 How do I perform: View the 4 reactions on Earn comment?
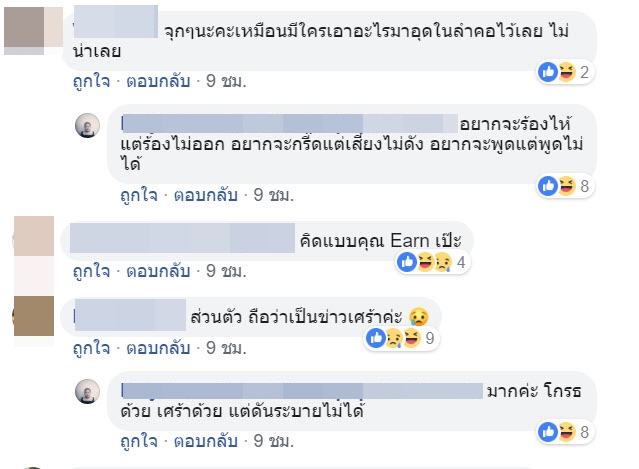pyautogui.click(x=431, y=262)
